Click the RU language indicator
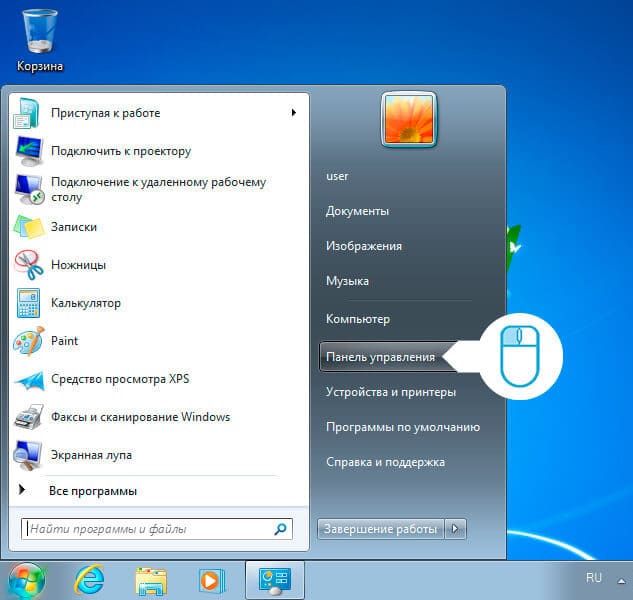 pyautogui.click(x=594, y=578)
